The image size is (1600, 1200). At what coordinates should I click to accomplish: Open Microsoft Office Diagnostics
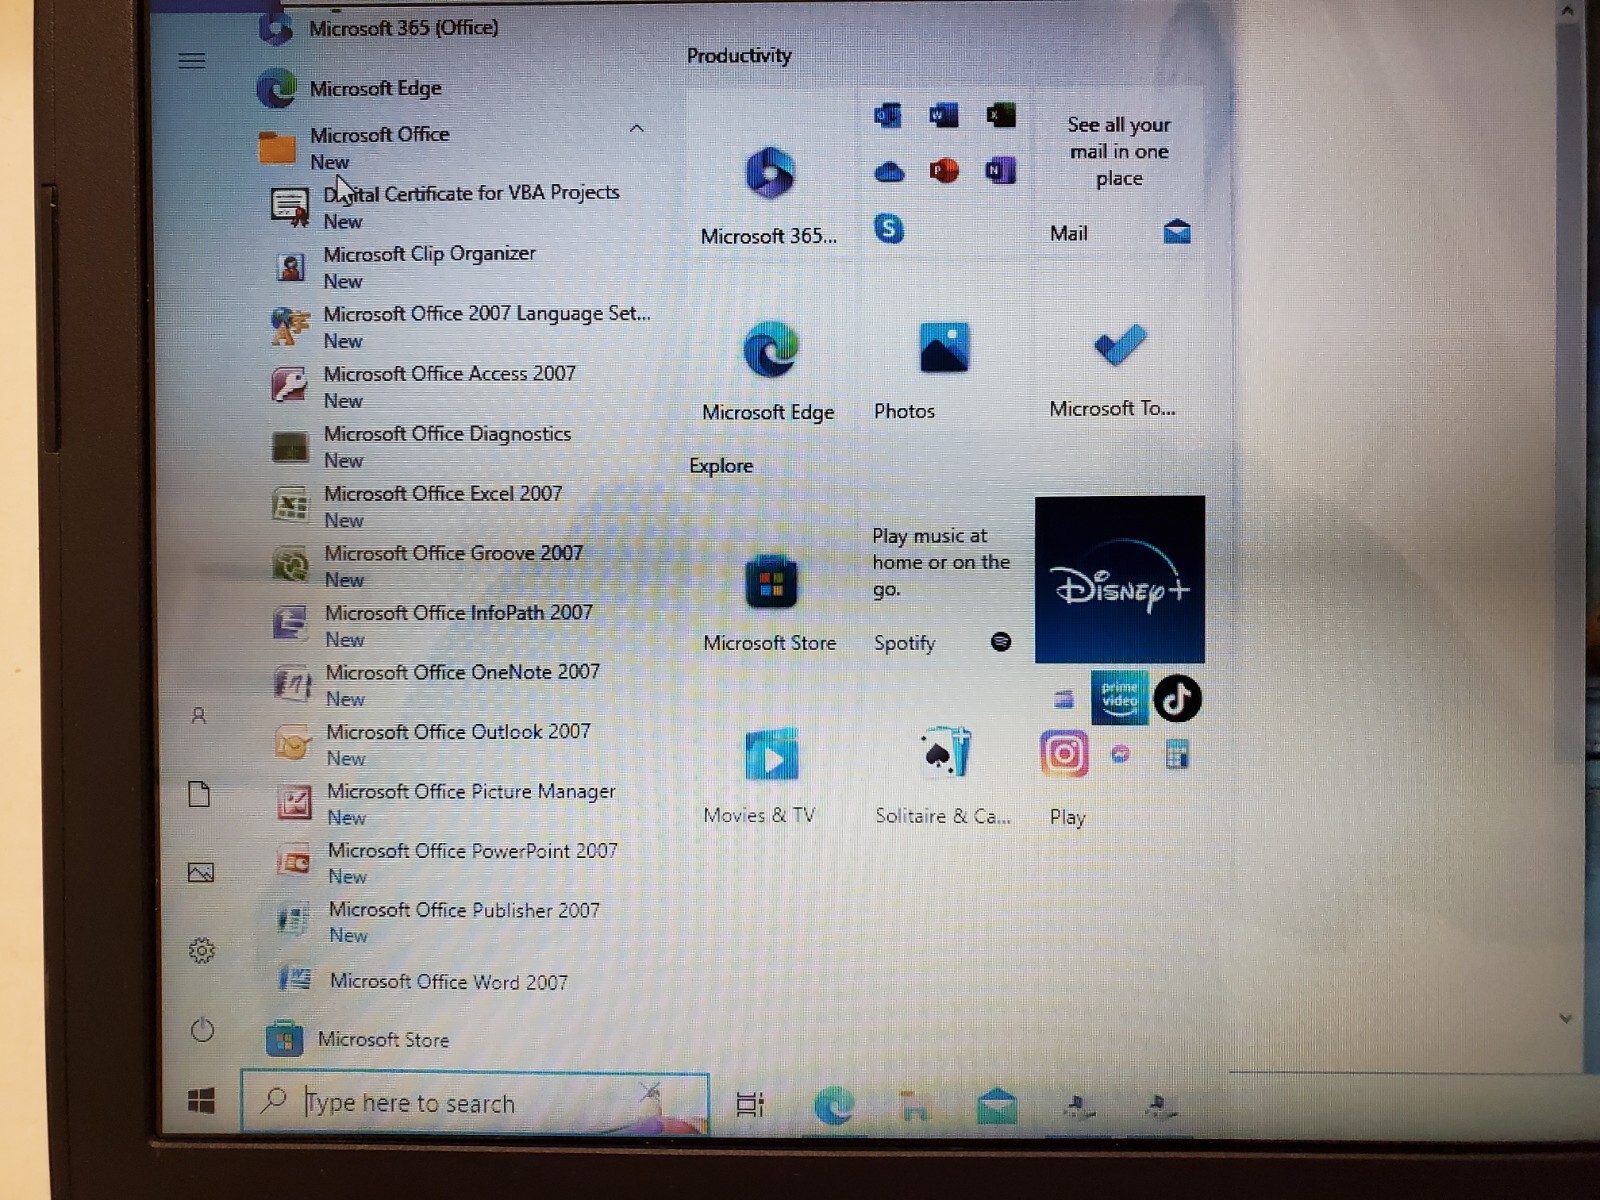tap(447, 445)
